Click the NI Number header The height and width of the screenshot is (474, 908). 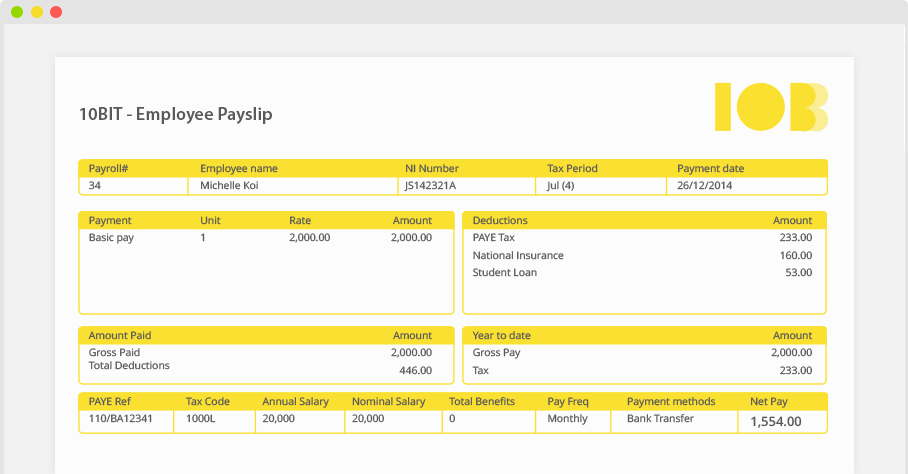pos(431,168)
